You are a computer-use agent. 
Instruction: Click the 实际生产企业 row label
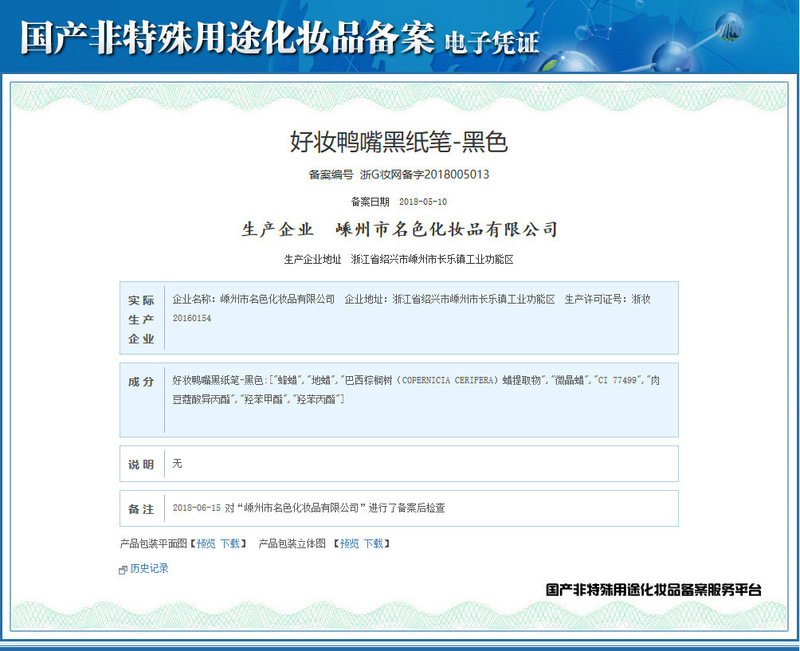(141, 319)
